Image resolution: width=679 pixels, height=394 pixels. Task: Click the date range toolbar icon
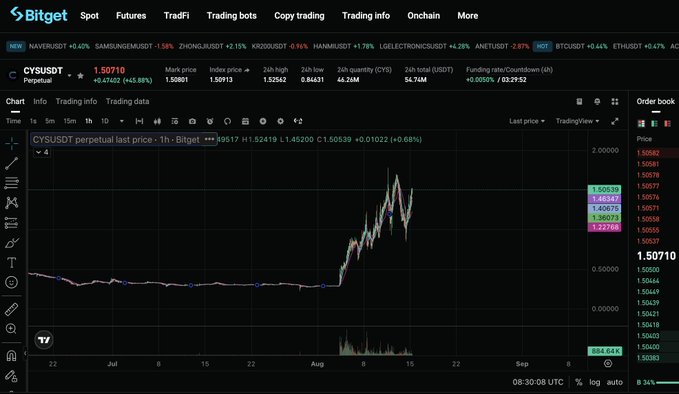pos(139,121)
